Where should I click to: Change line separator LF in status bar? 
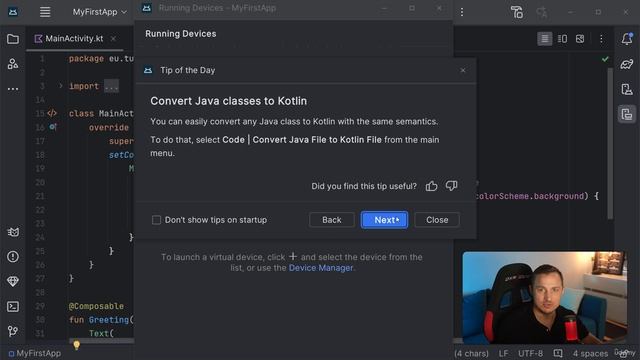[503, 353]
